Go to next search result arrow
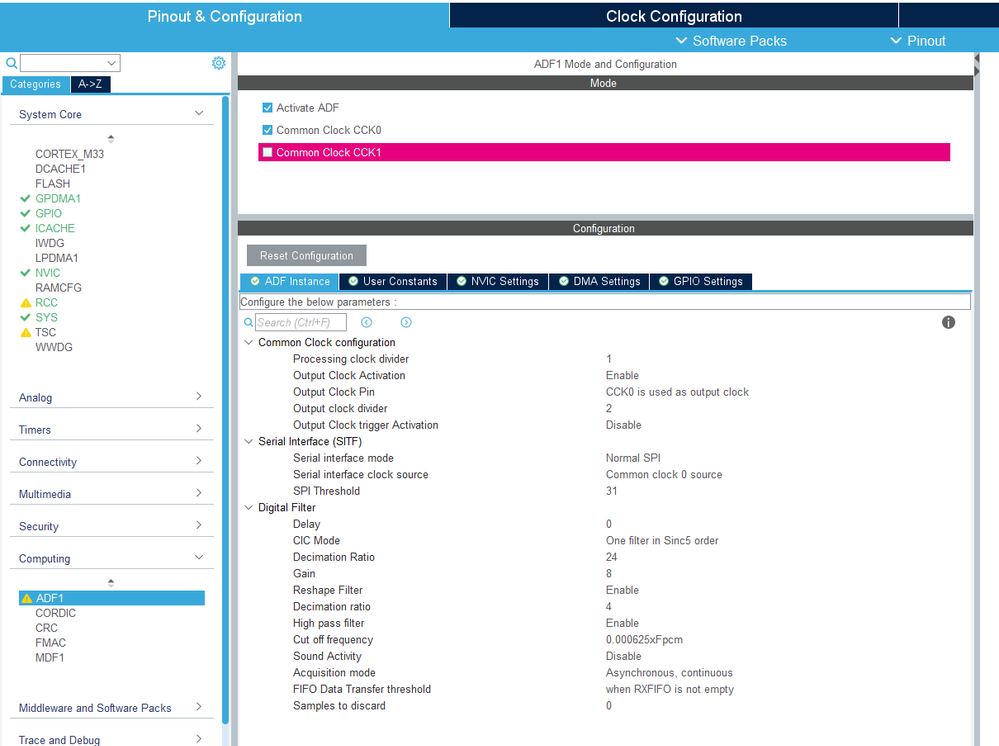The height and width of the screenshot is (746, 999). pos(406,322)
